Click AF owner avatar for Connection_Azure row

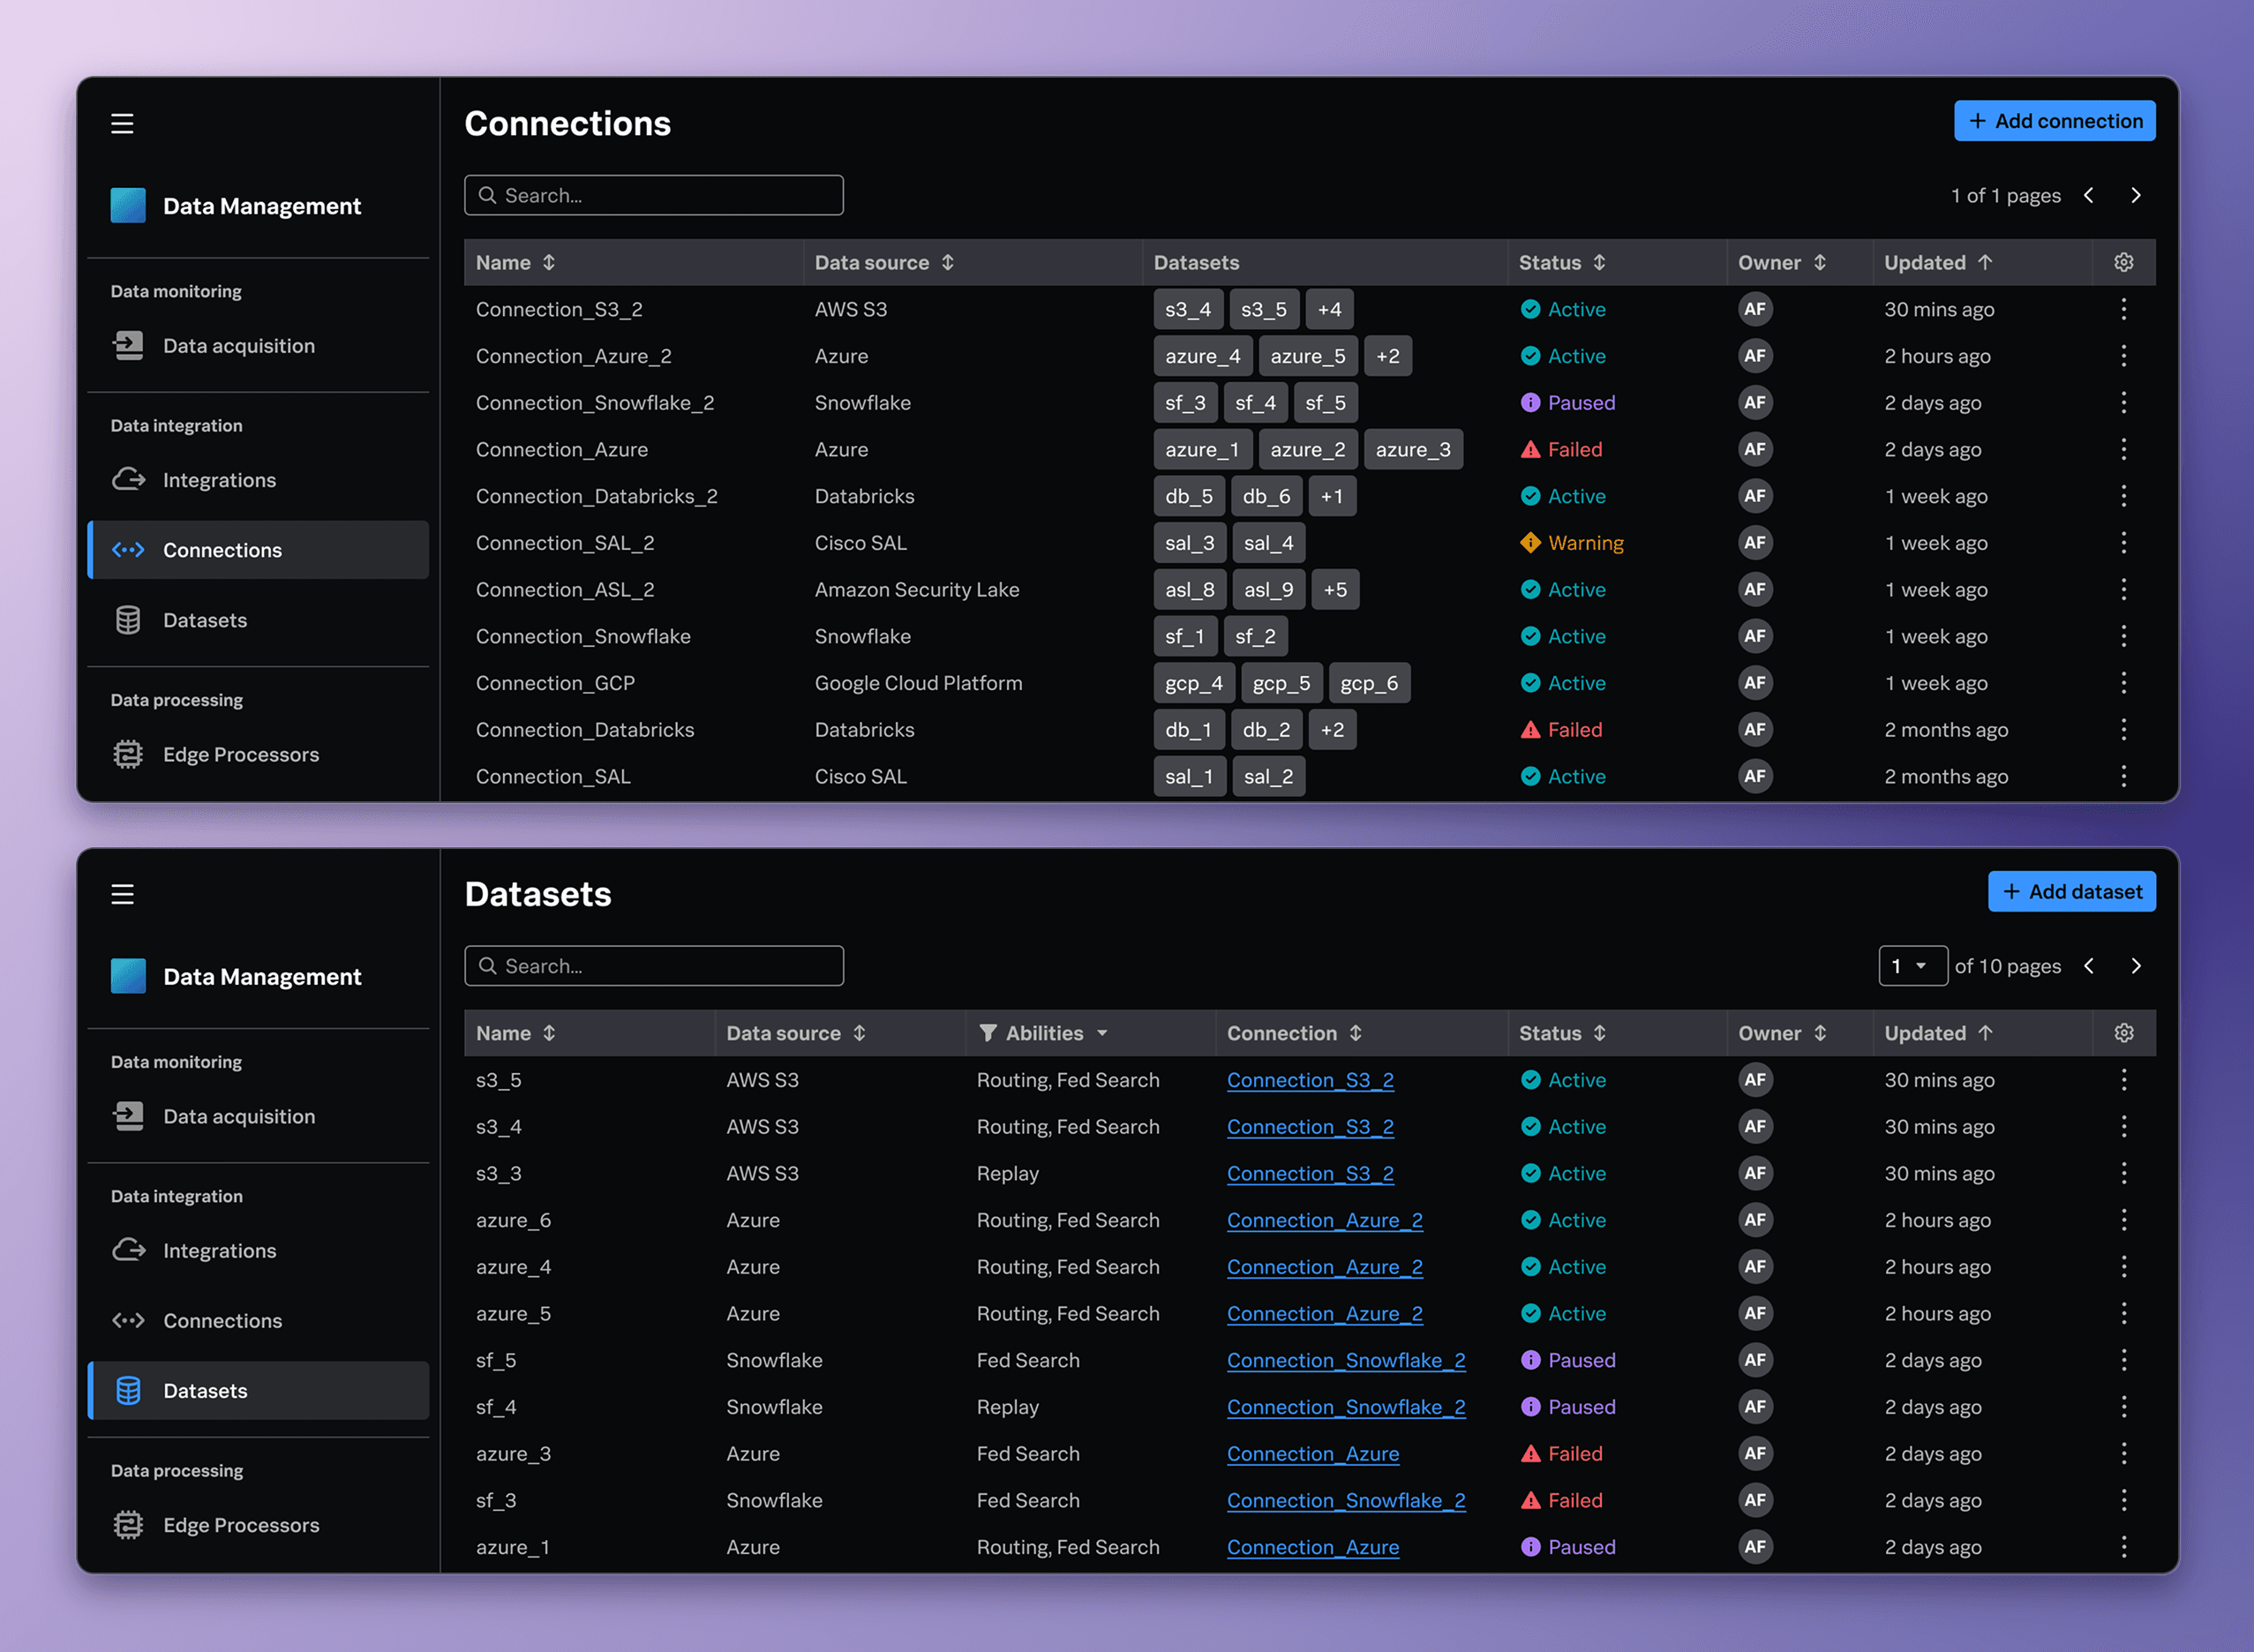[x=1755, y=450]
